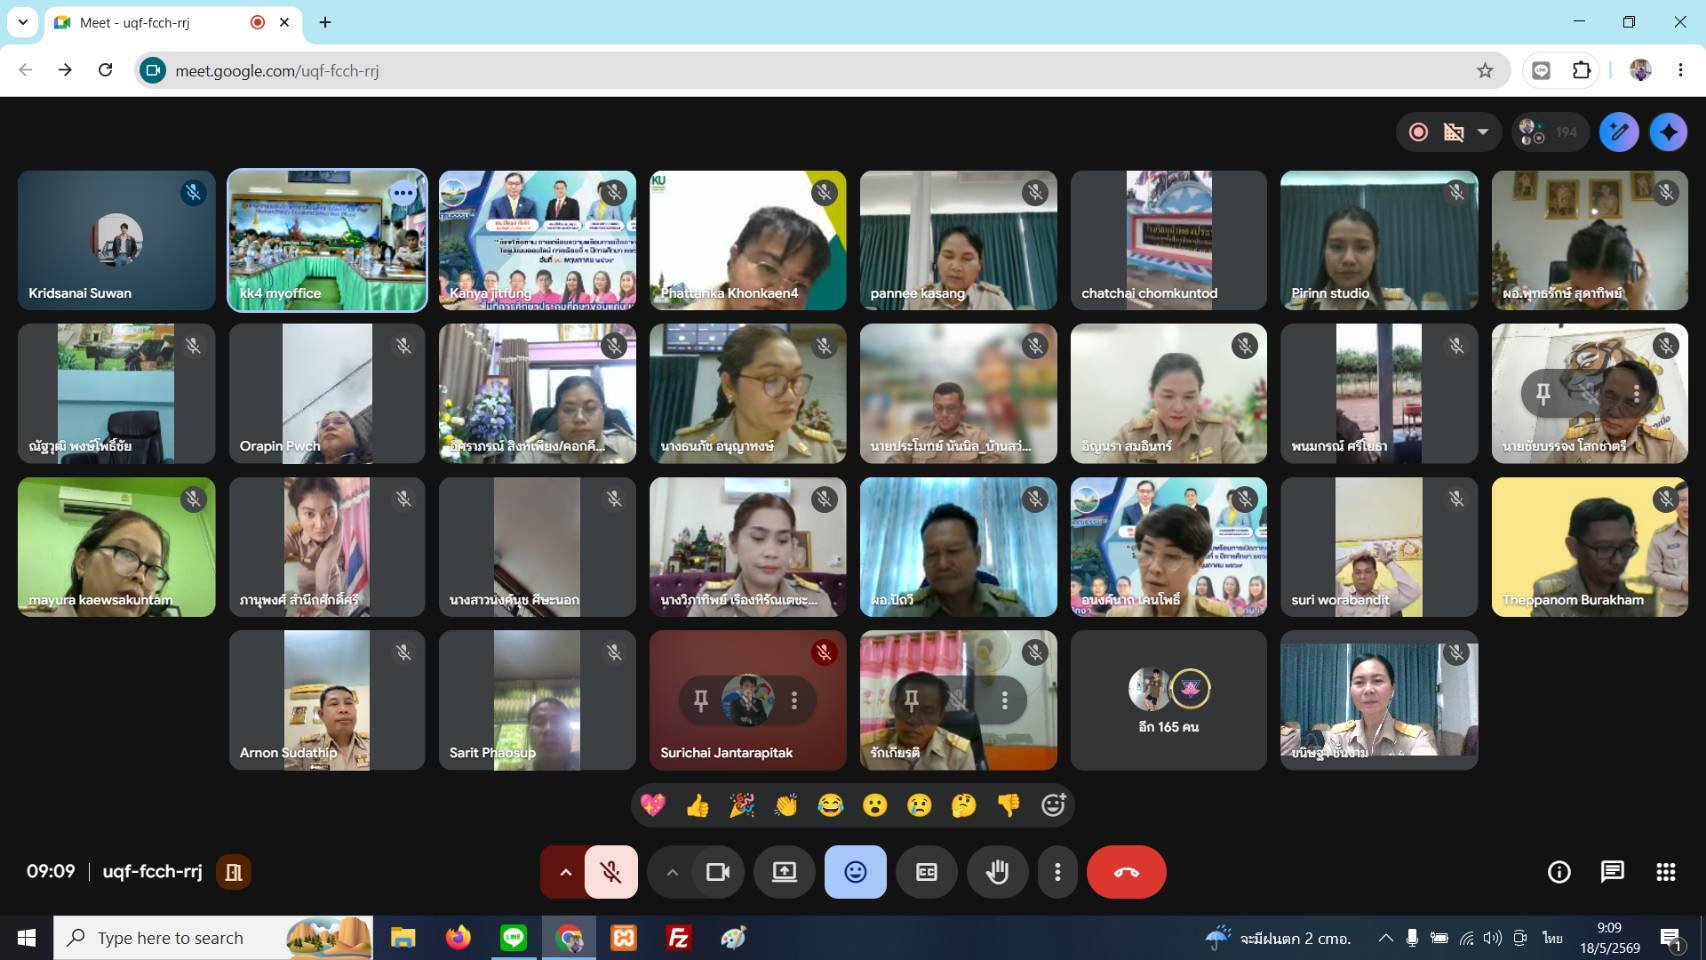
Task: Click the Gemini sparkle button
Action: tap(1668, 132)
